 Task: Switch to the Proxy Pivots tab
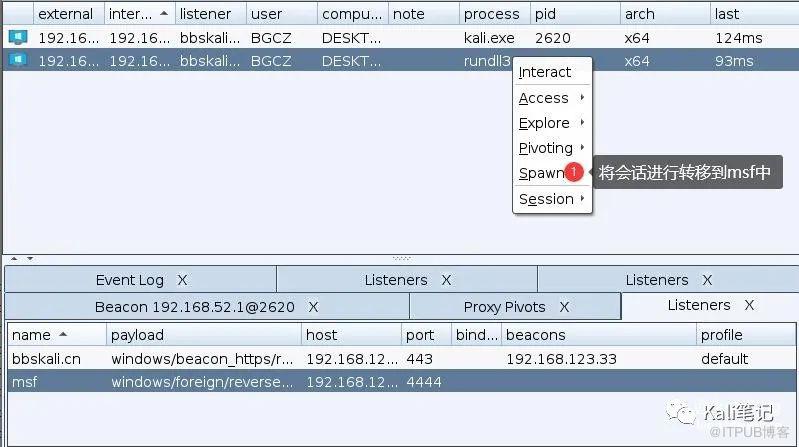tap(504, 307)
